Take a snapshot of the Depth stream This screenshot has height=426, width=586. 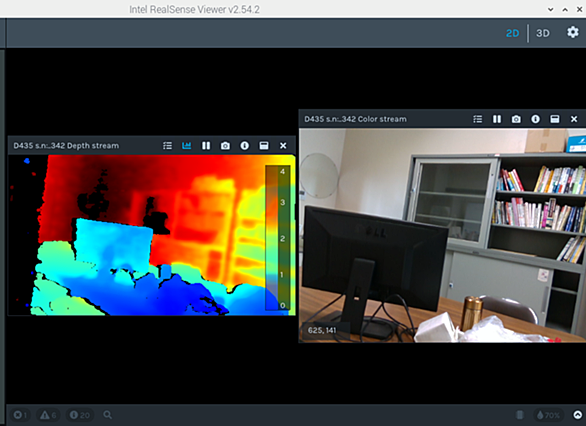click(x=225, y=145)
